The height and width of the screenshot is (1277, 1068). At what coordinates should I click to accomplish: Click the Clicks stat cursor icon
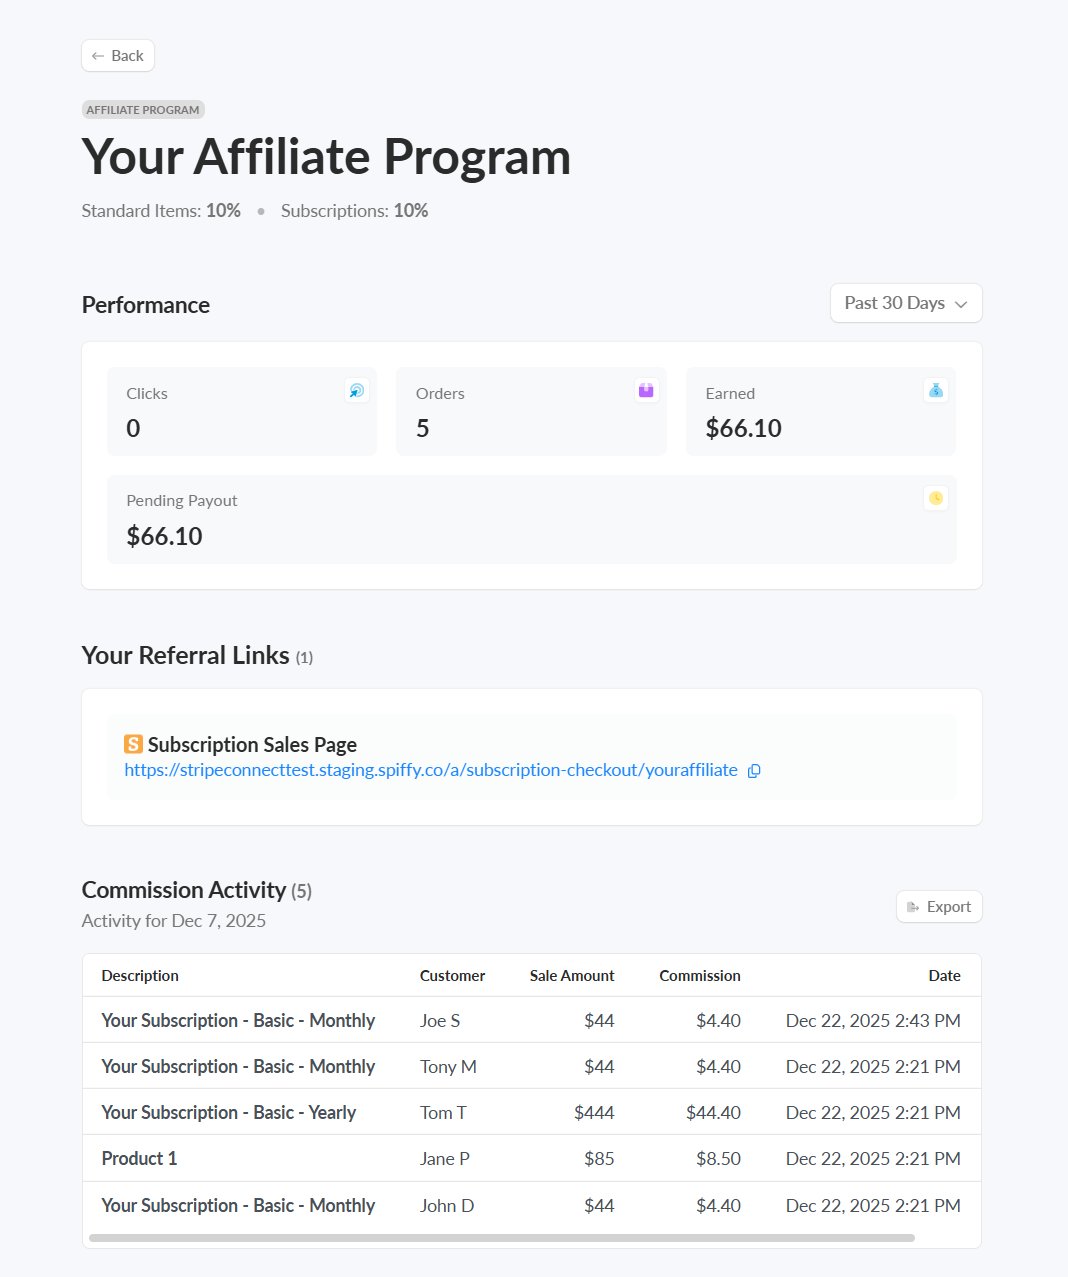(356, 391)
